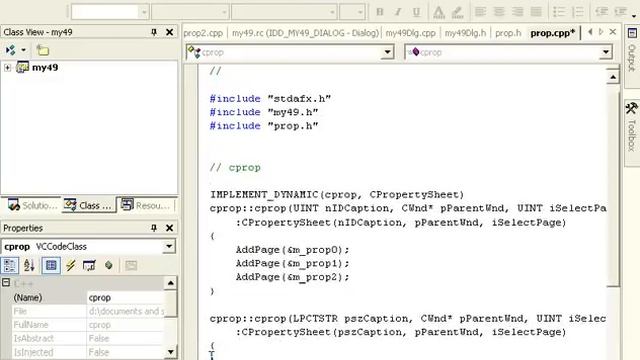Open the second toolbar combo box

tap(190, 12)
